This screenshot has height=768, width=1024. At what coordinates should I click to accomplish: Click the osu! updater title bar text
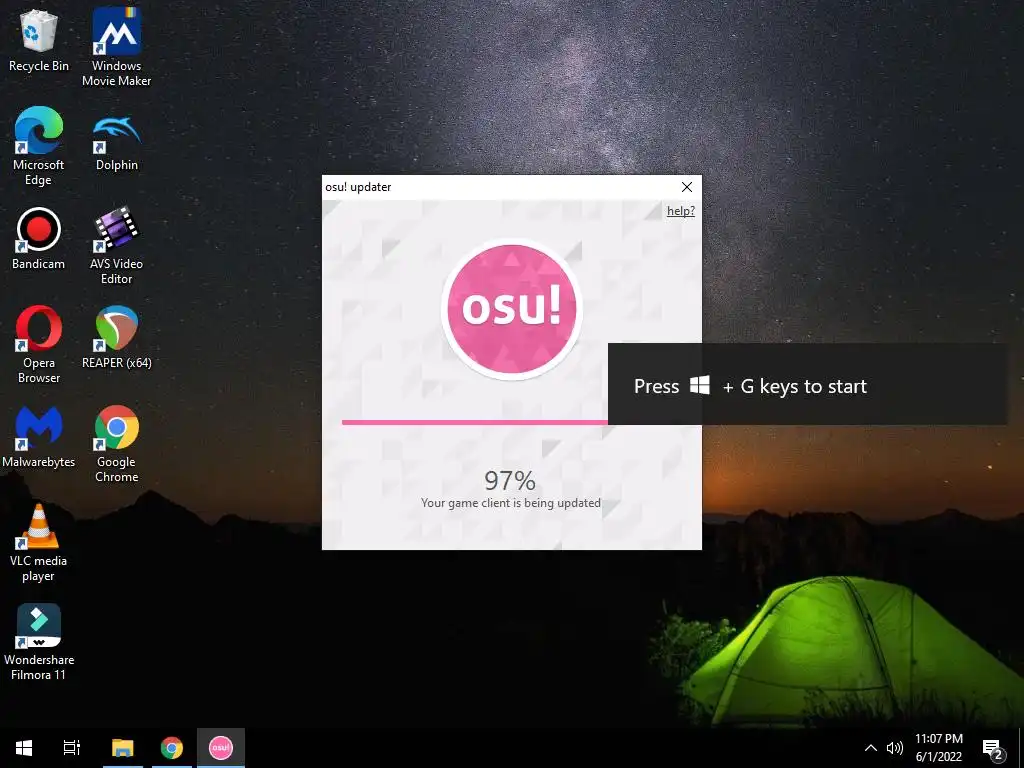(358, 187)
